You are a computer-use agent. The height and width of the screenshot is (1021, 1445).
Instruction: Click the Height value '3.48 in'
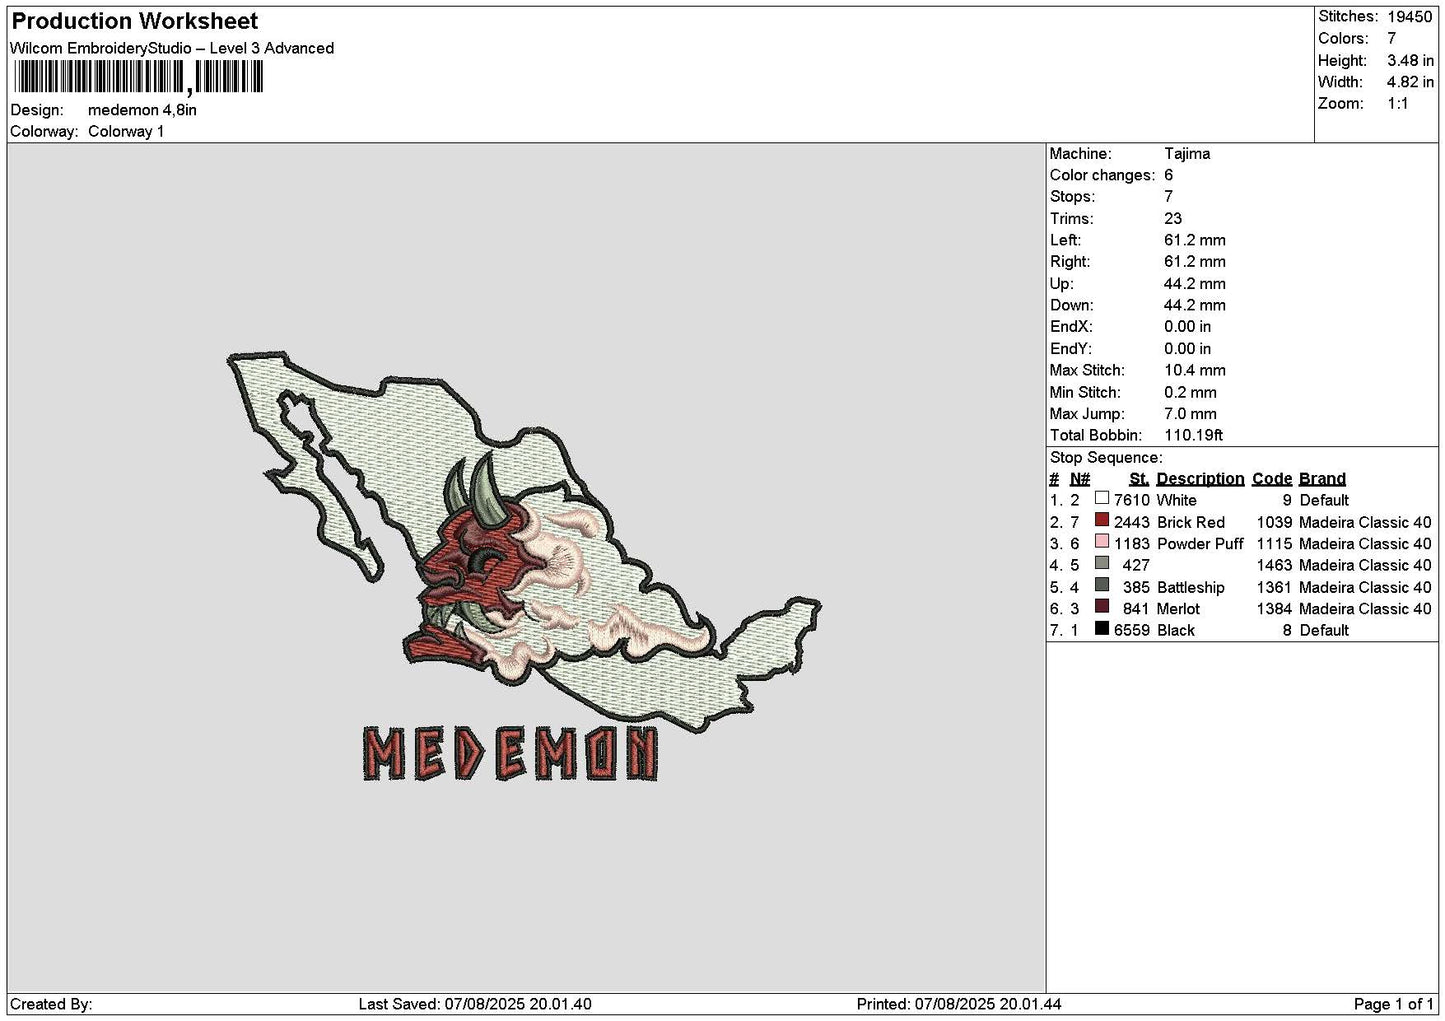(1410, 61)
